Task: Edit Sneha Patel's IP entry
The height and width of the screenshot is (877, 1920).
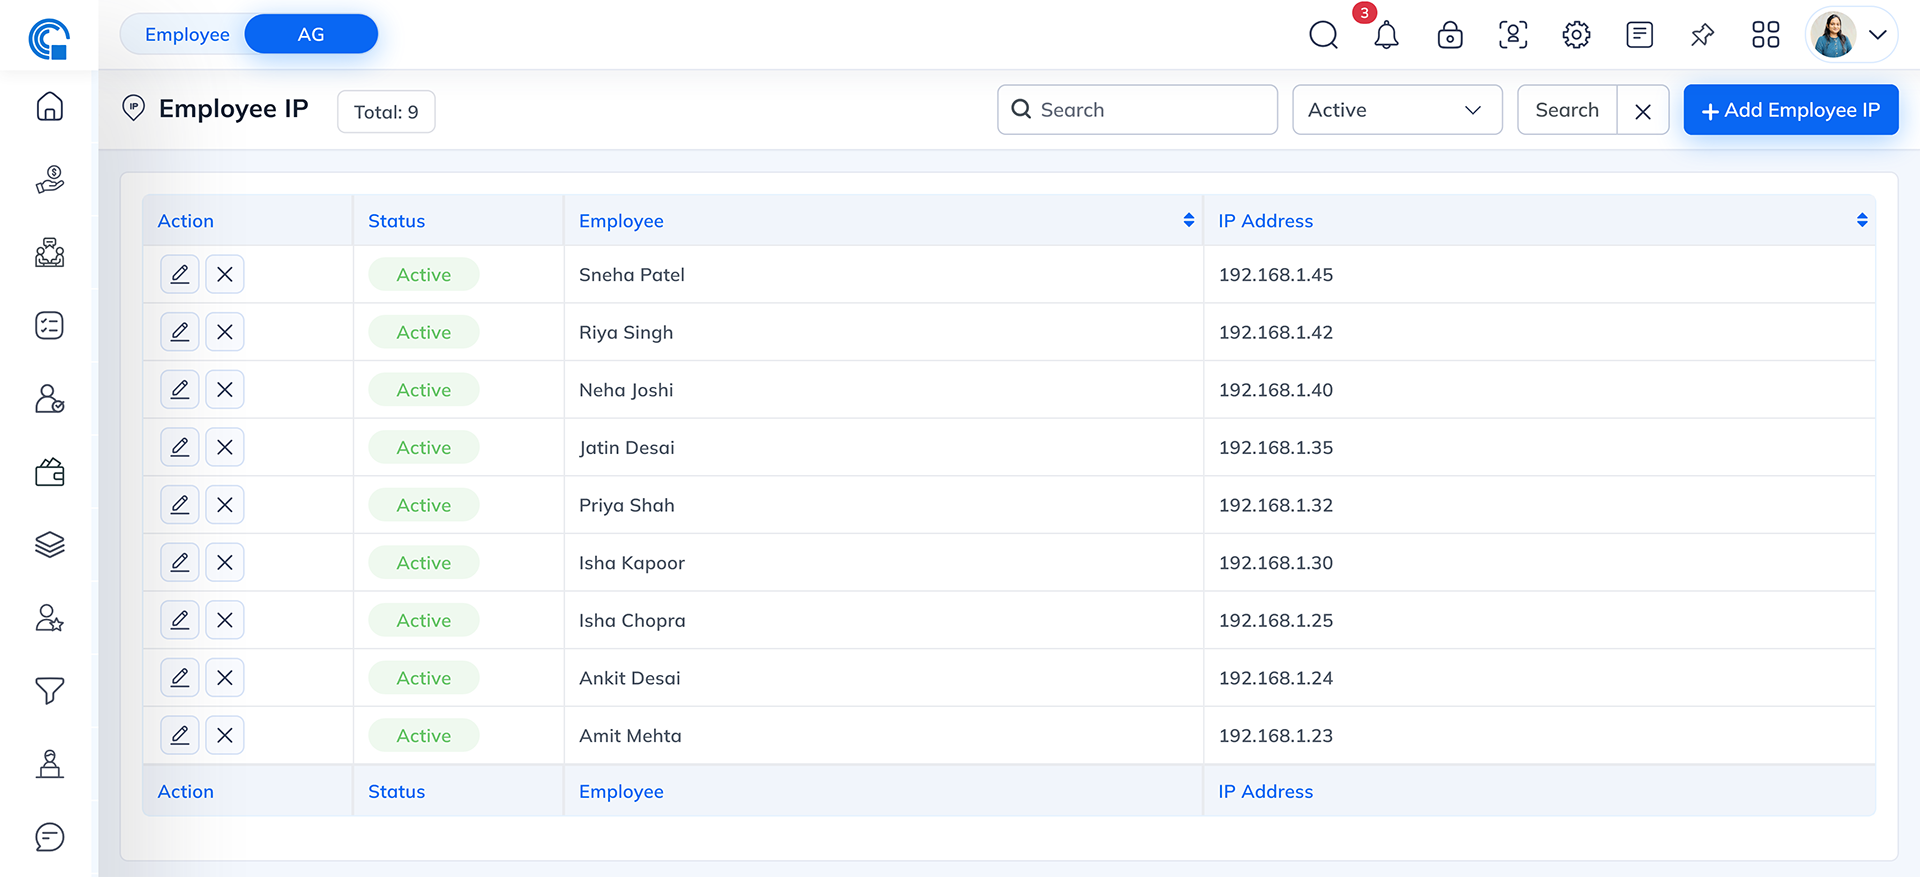Action: pyautogui.click(x=180, y=274)
